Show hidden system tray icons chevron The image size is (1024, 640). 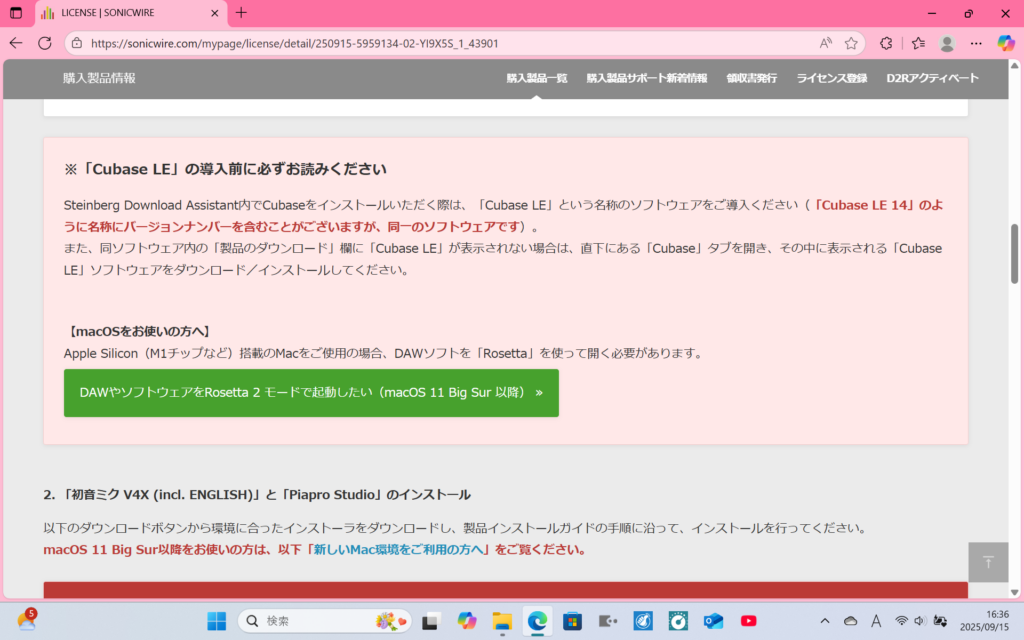pyautogui.click(x=825, y=621)
